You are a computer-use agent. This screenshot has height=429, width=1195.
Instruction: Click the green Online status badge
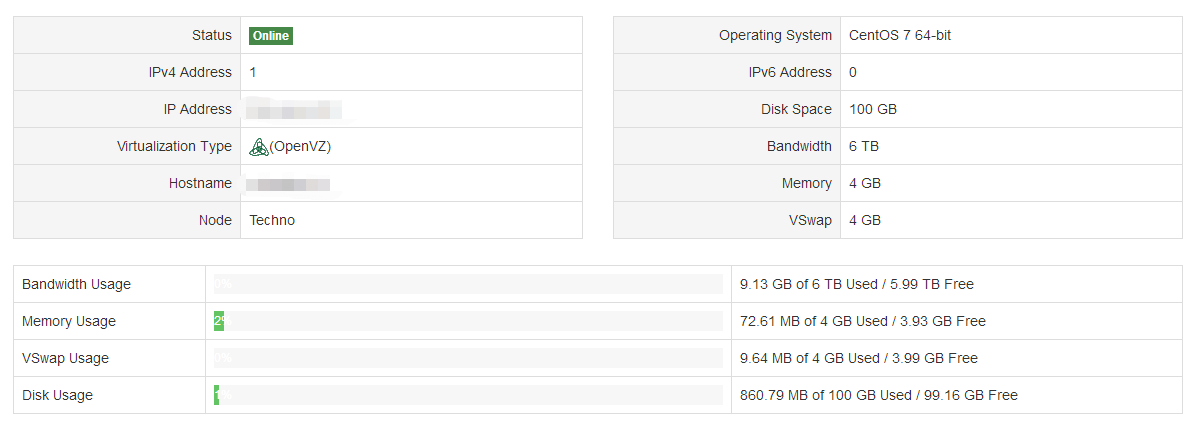[271, 36]
